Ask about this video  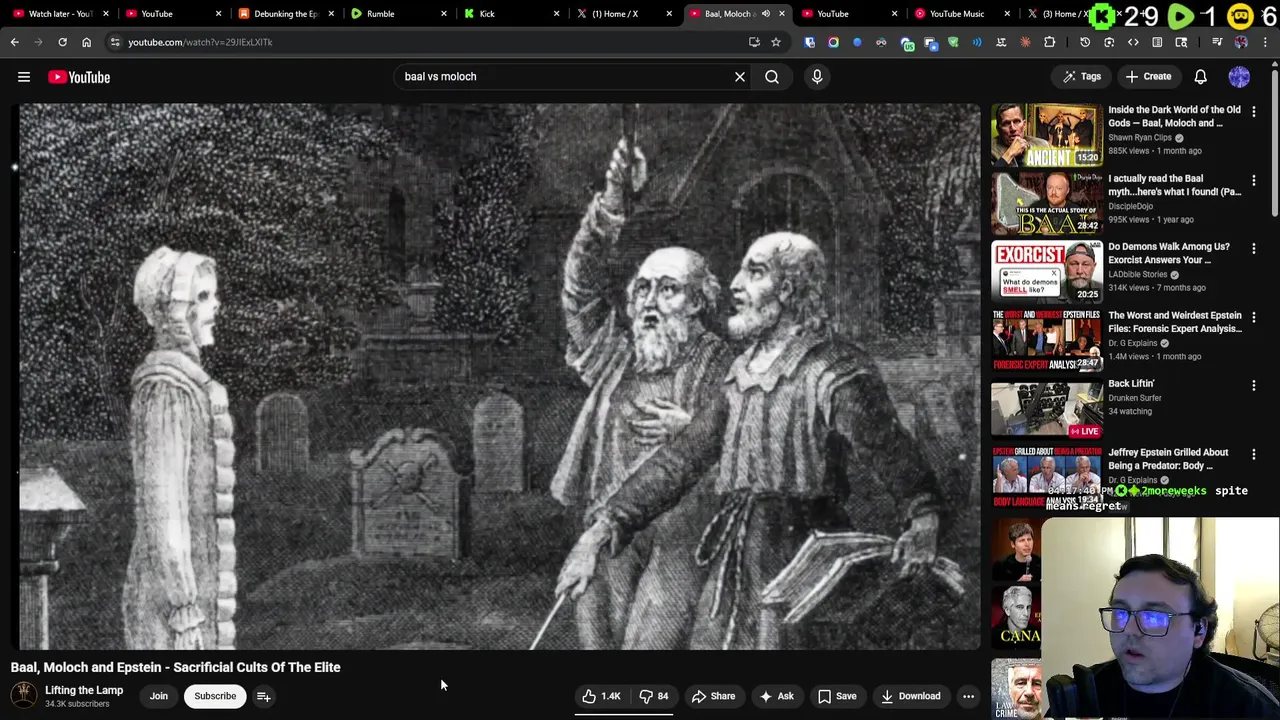coord(777,696)
